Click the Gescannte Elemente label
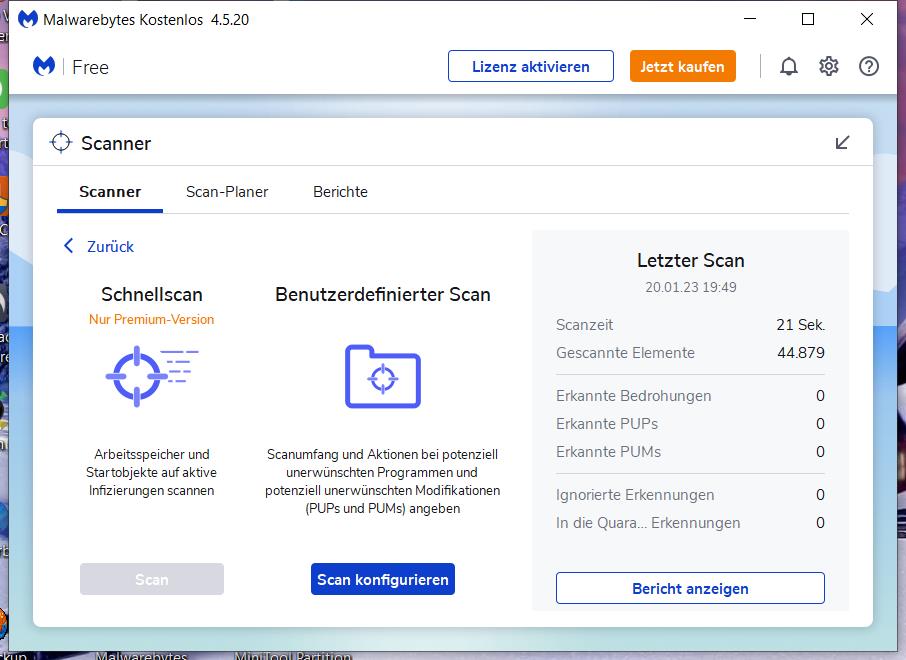Screen dimensions: 906x660 (625, 353)
